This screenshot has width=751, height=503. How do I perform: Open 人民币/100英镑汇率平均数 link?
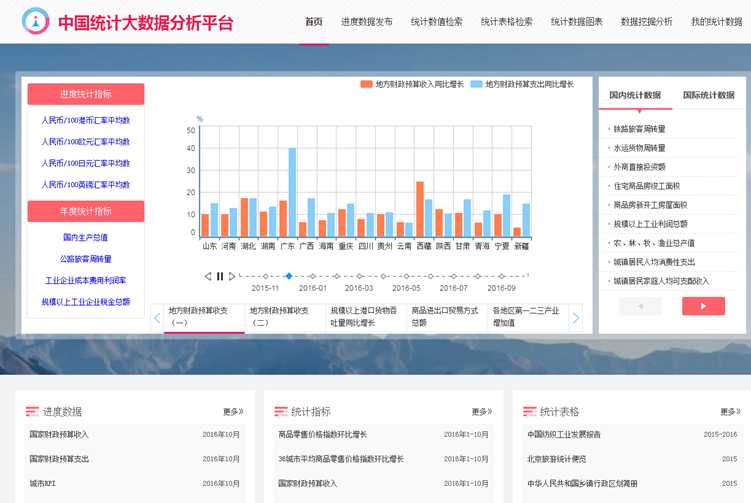(x=86, y=185)
